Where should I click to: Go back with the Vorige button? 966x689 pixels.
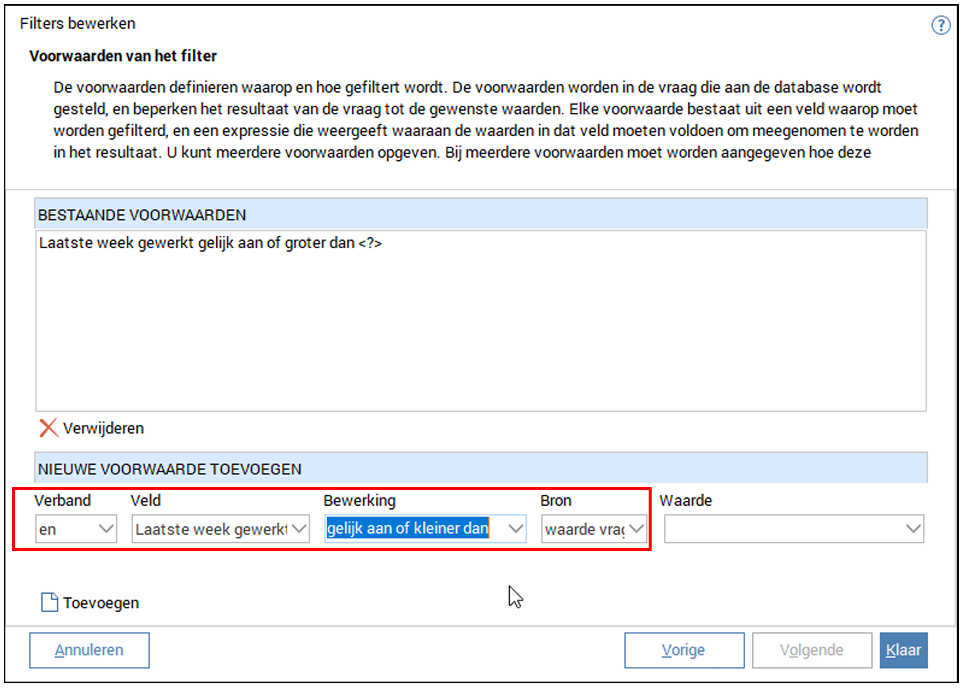coord(683,650)
